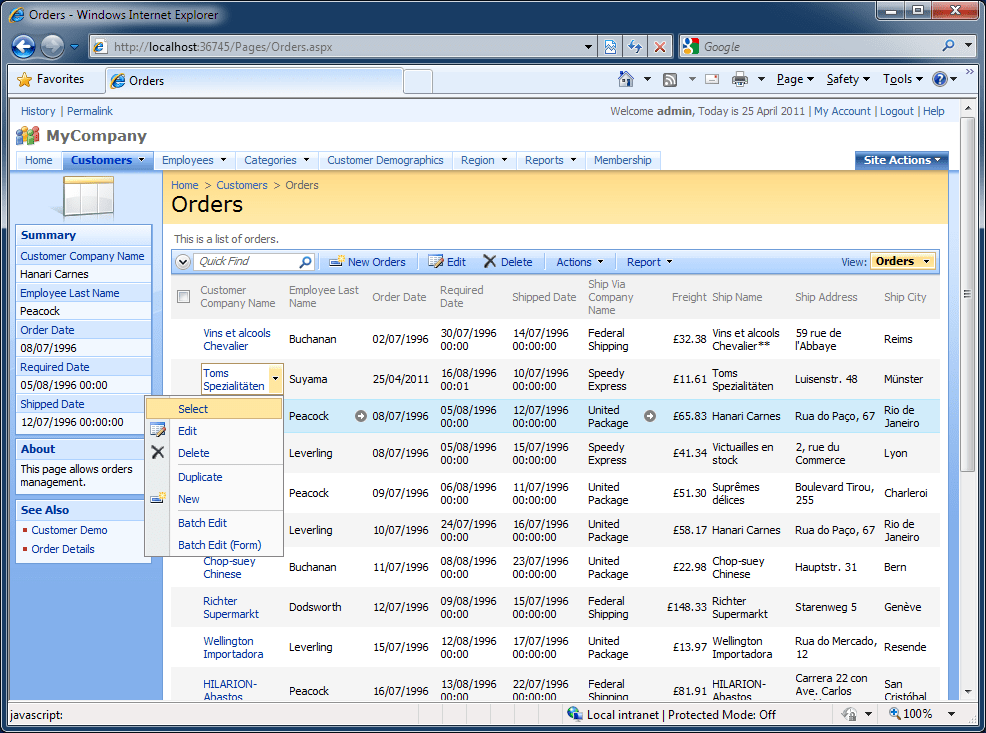Open the browser home icon
The image size is (986, 733).
[x=626, y=79]
